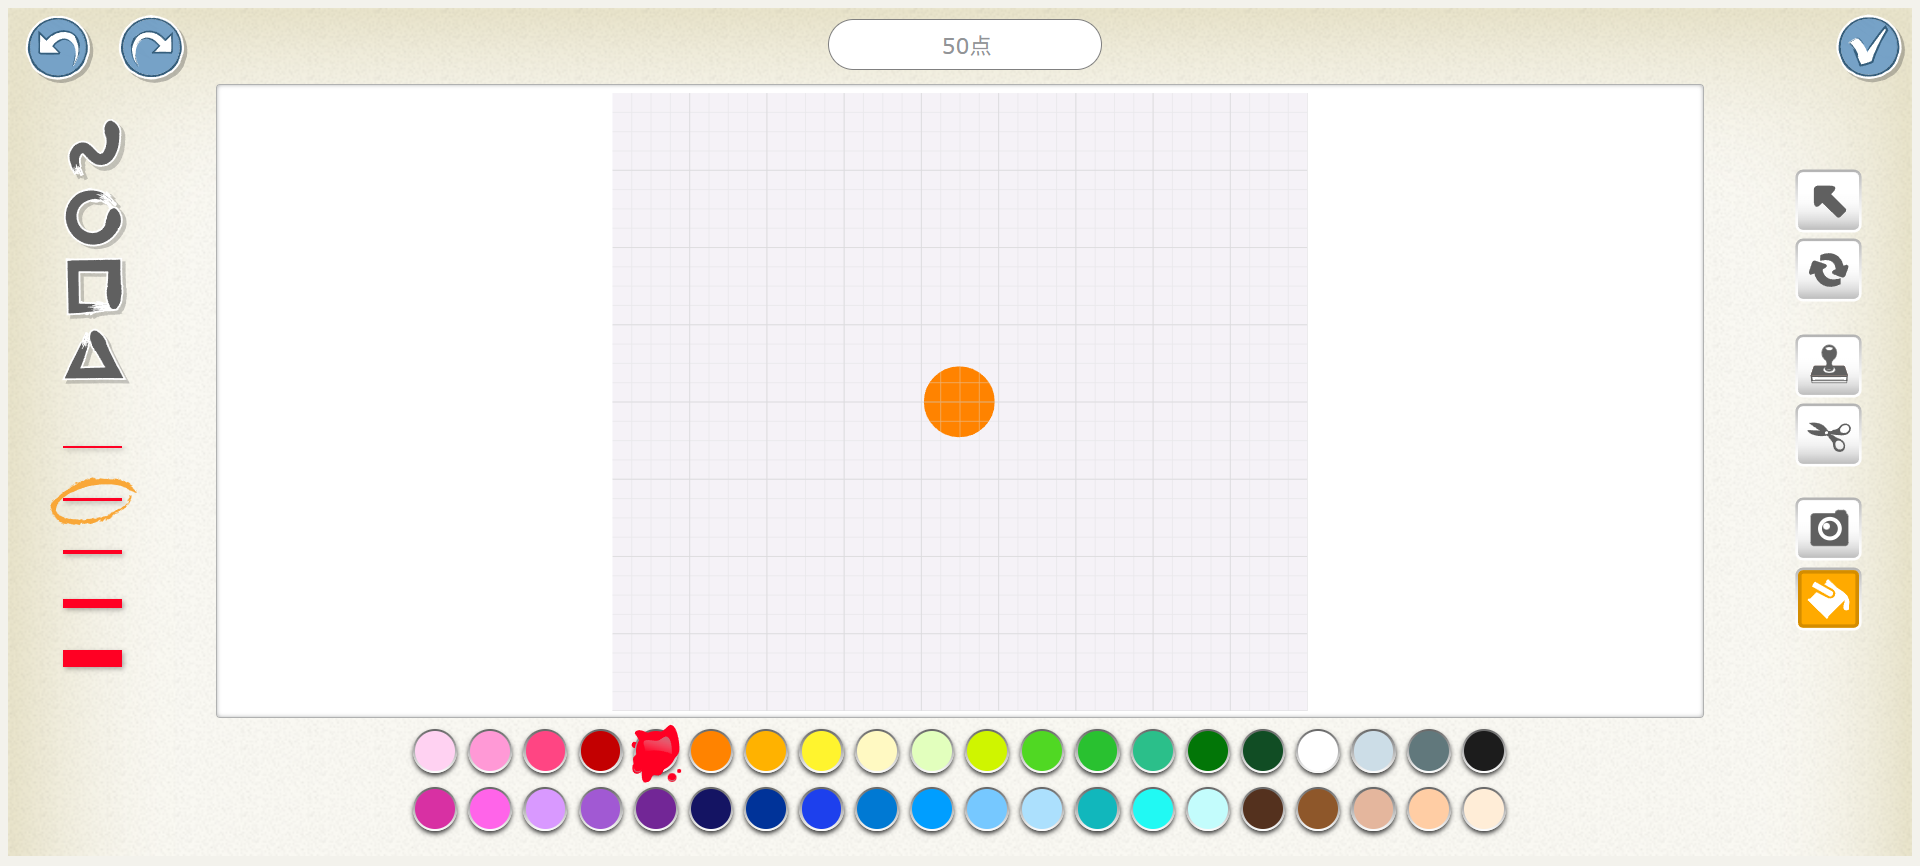
Task: Select the circle shape tool
Action: click(x=94, y=218)
